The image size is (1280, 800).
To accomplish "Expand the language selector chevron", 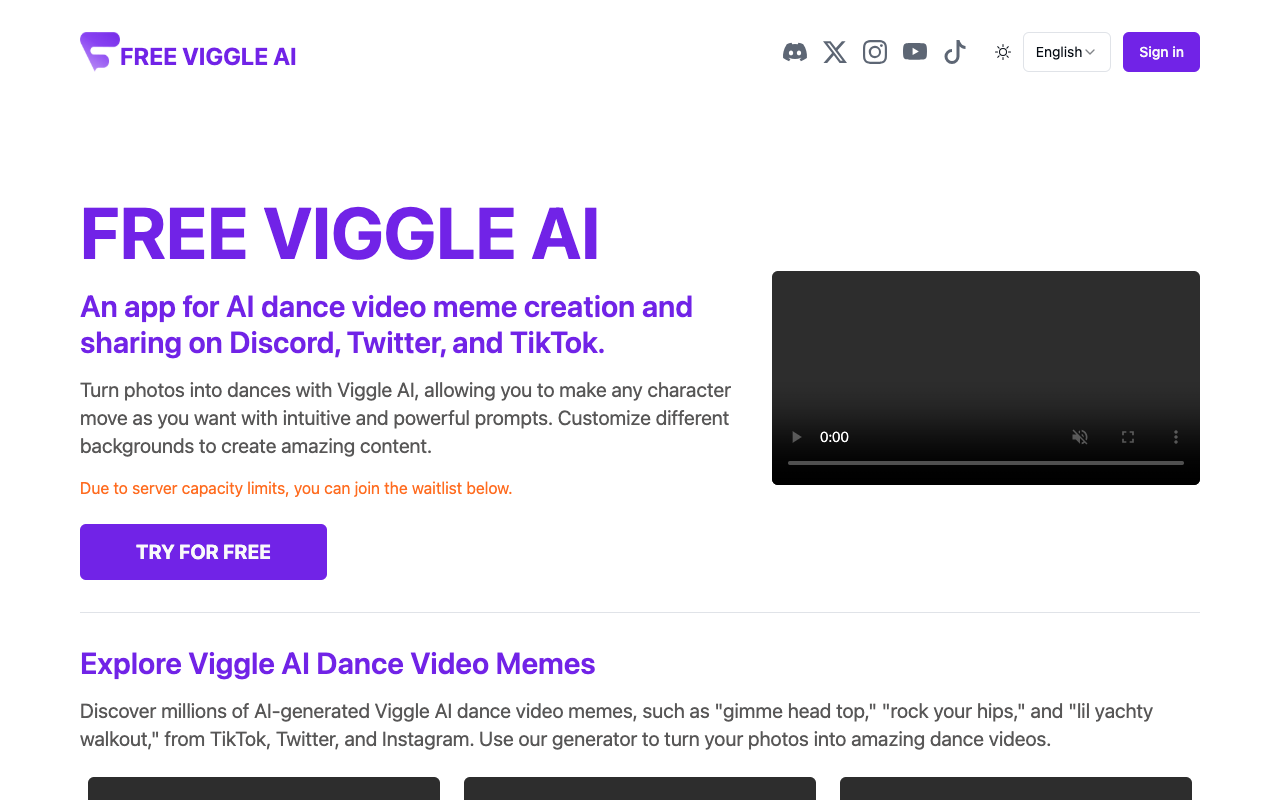I will point(1091,52).
